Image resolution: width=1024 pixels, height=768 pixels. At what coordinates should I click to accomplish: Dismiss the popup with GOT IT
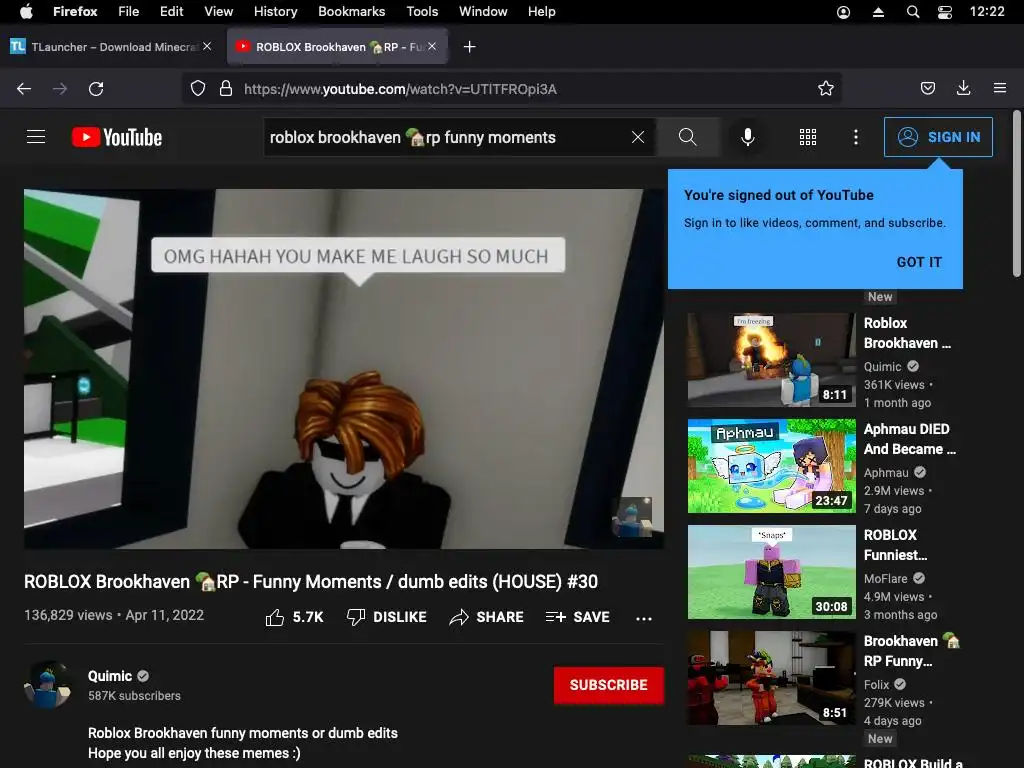tap(919, 262)
